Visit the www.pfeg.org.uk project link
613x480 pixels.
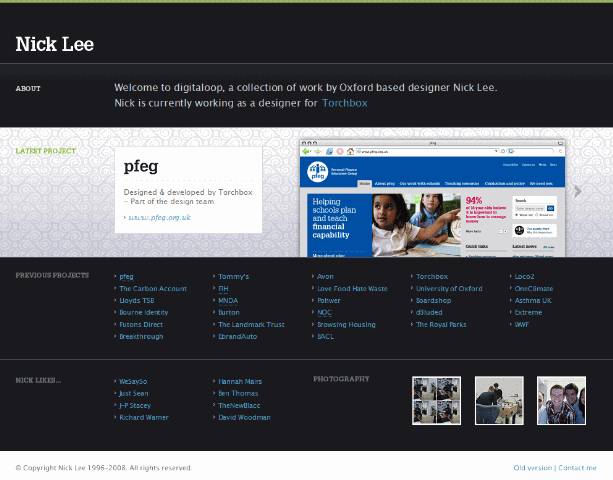[160, 217]
